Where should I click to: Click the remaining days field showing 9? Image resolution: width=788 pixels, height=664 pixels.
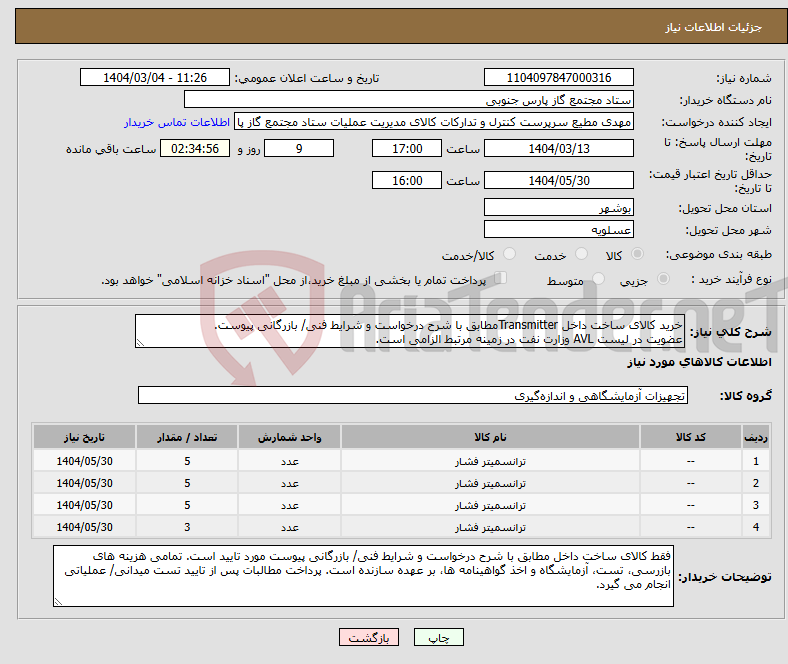point(299,148)
